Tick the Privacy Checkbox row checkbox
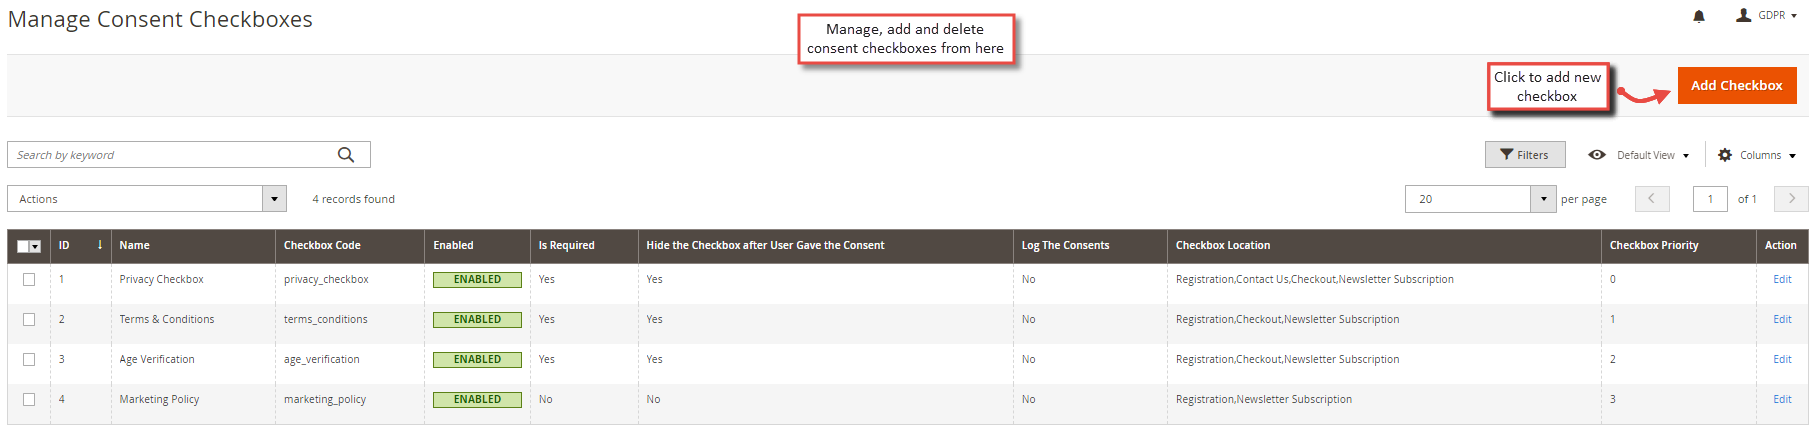Viewport: 1812px width, 427px height. 29,280
